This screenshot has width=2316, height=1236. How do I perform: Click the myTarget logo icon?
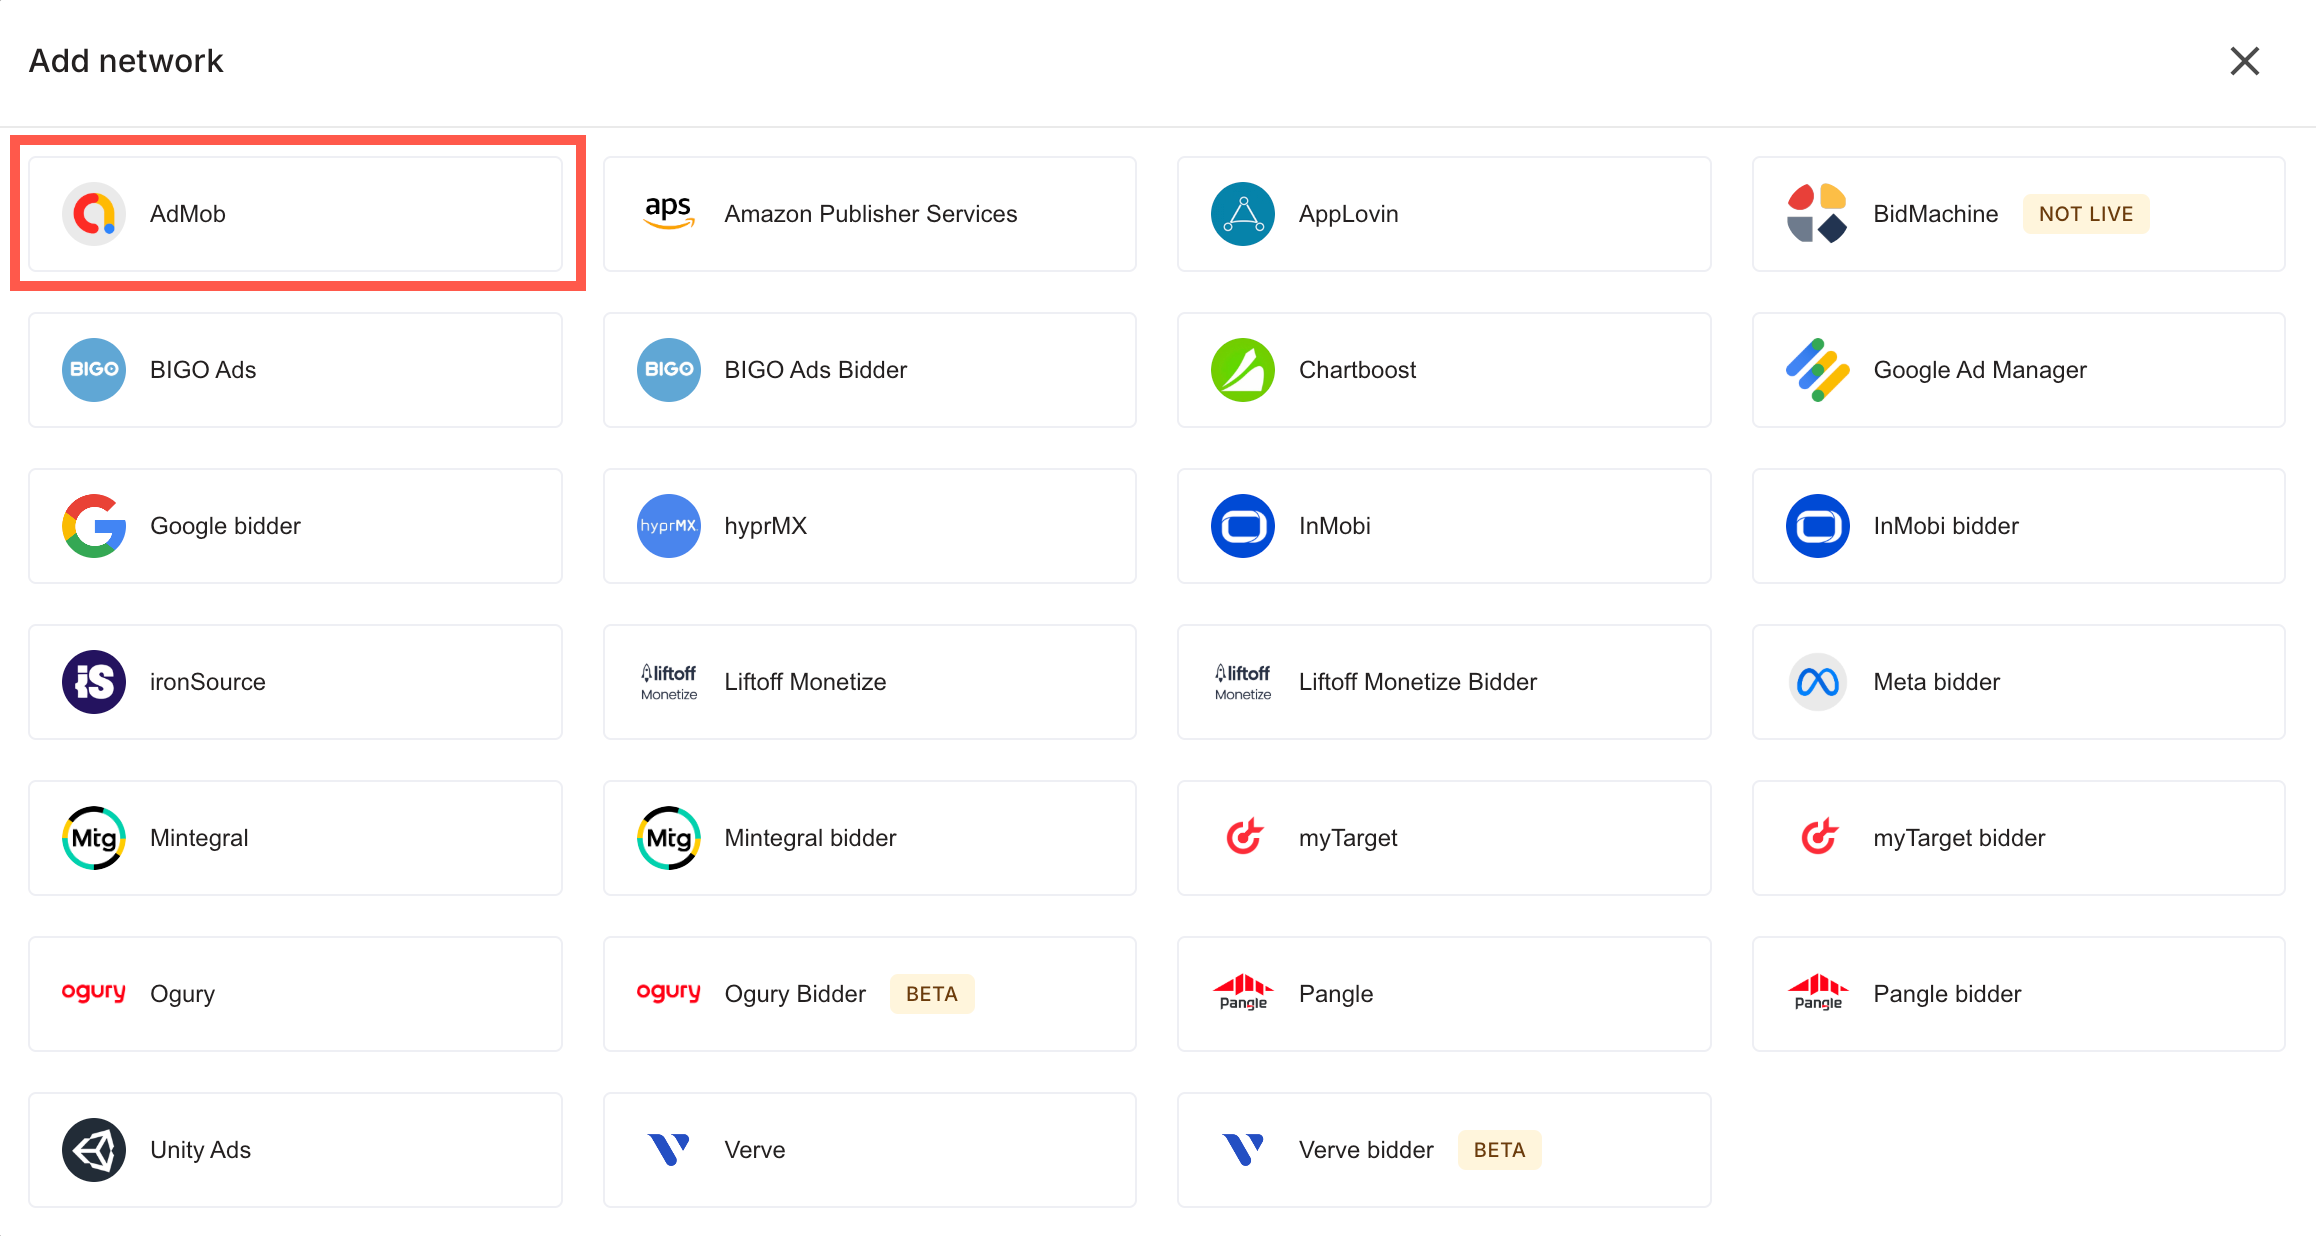click(1243, 837)
